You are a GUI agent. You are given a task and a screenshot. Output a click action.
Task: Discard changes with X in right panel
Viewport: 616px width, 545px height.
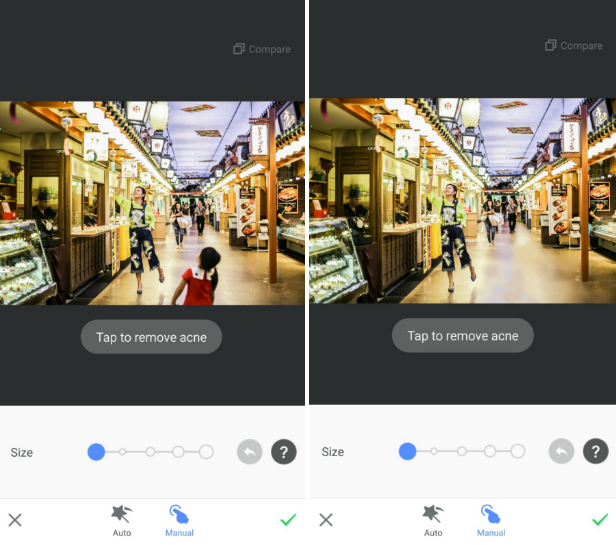click(x=326, y=520)
